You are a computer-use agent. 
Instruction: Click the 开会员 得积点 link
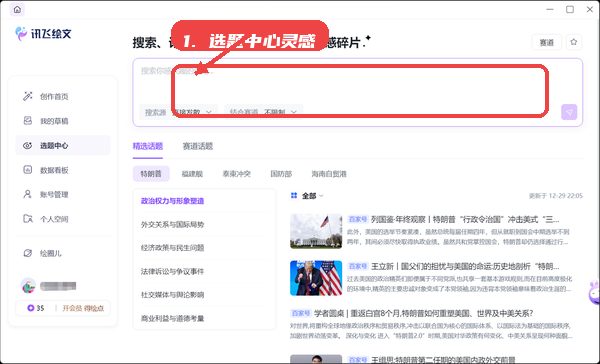click(83, 308)
